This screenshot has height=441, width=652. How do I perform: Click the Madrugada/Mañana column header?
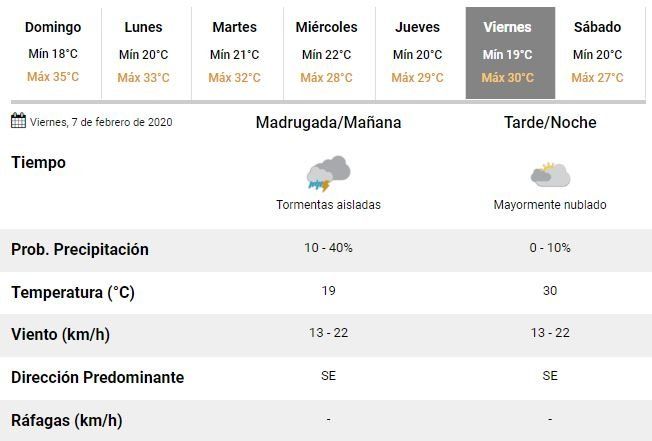coord(328,123)
